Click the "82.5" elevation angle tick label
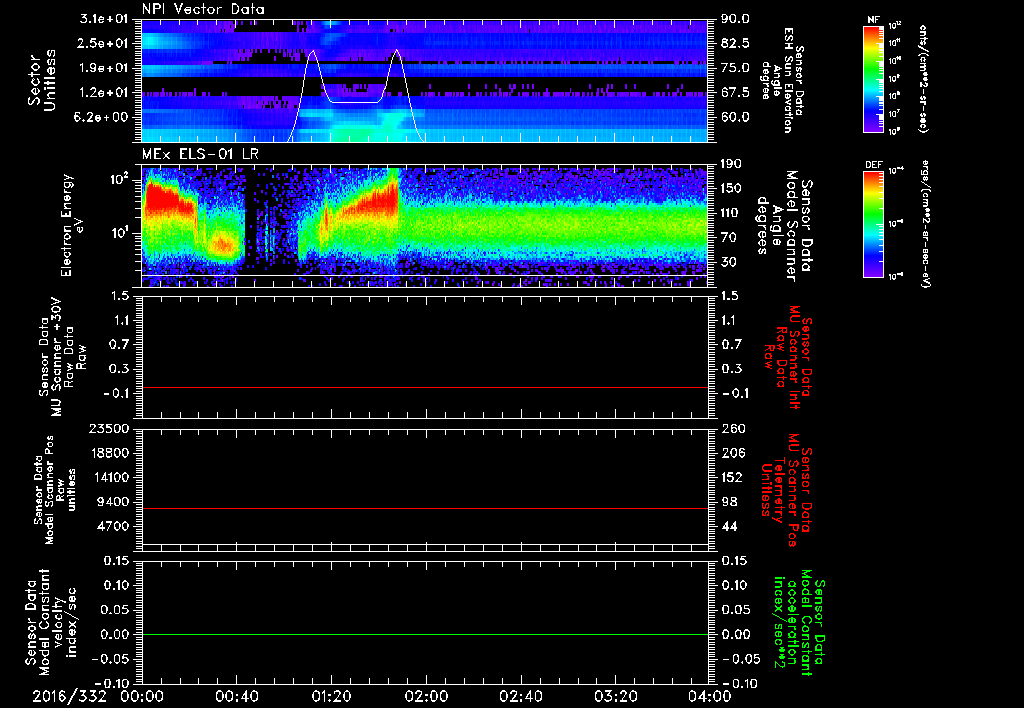 click(x=735, y=44)
